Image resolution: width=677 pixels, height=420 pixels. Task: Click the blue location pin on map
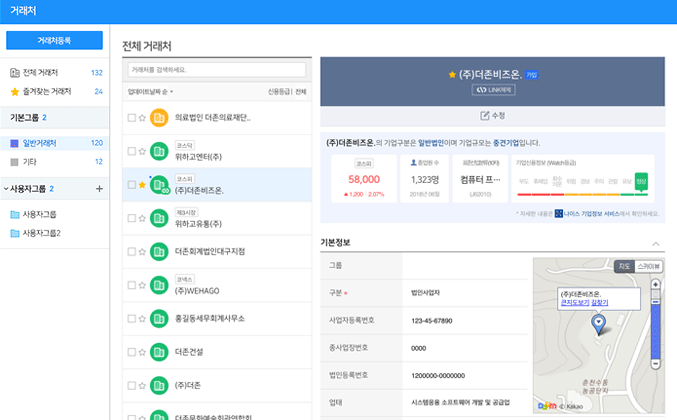click(x=598, y=325)
